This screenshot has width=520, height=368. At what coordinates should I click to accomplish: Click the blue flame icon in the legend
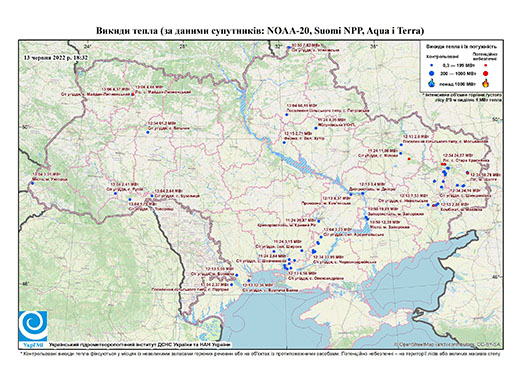click(x=432, y=83)
